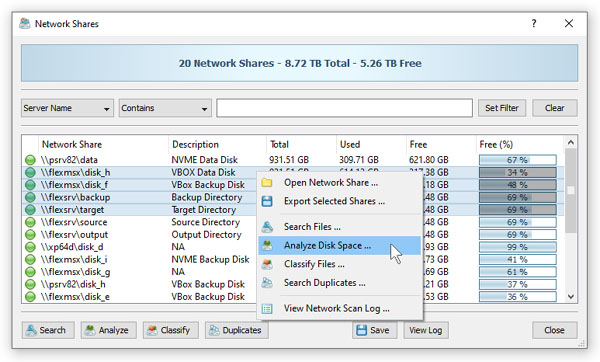Sort by the Free (%) column header
This screenshot has width=600, height=362.
click(x=520, y=145)
